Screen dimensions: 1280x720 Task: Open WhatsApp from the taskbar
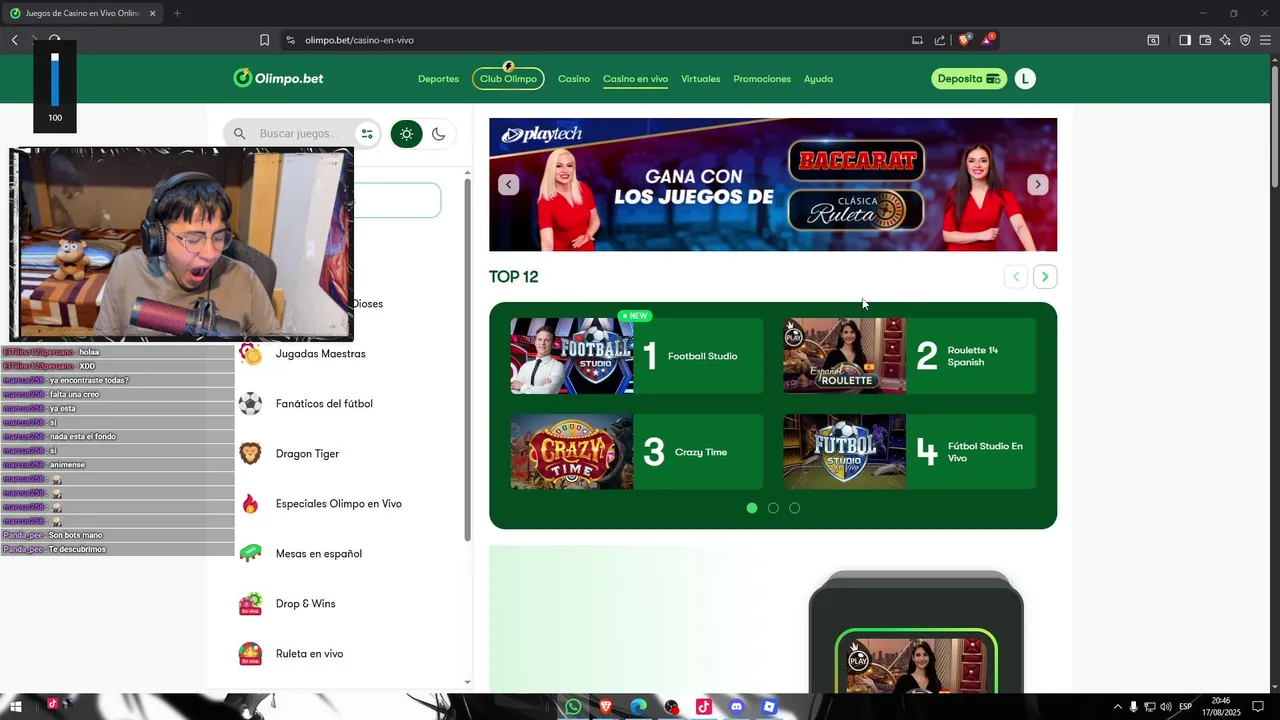click(573, 707)
